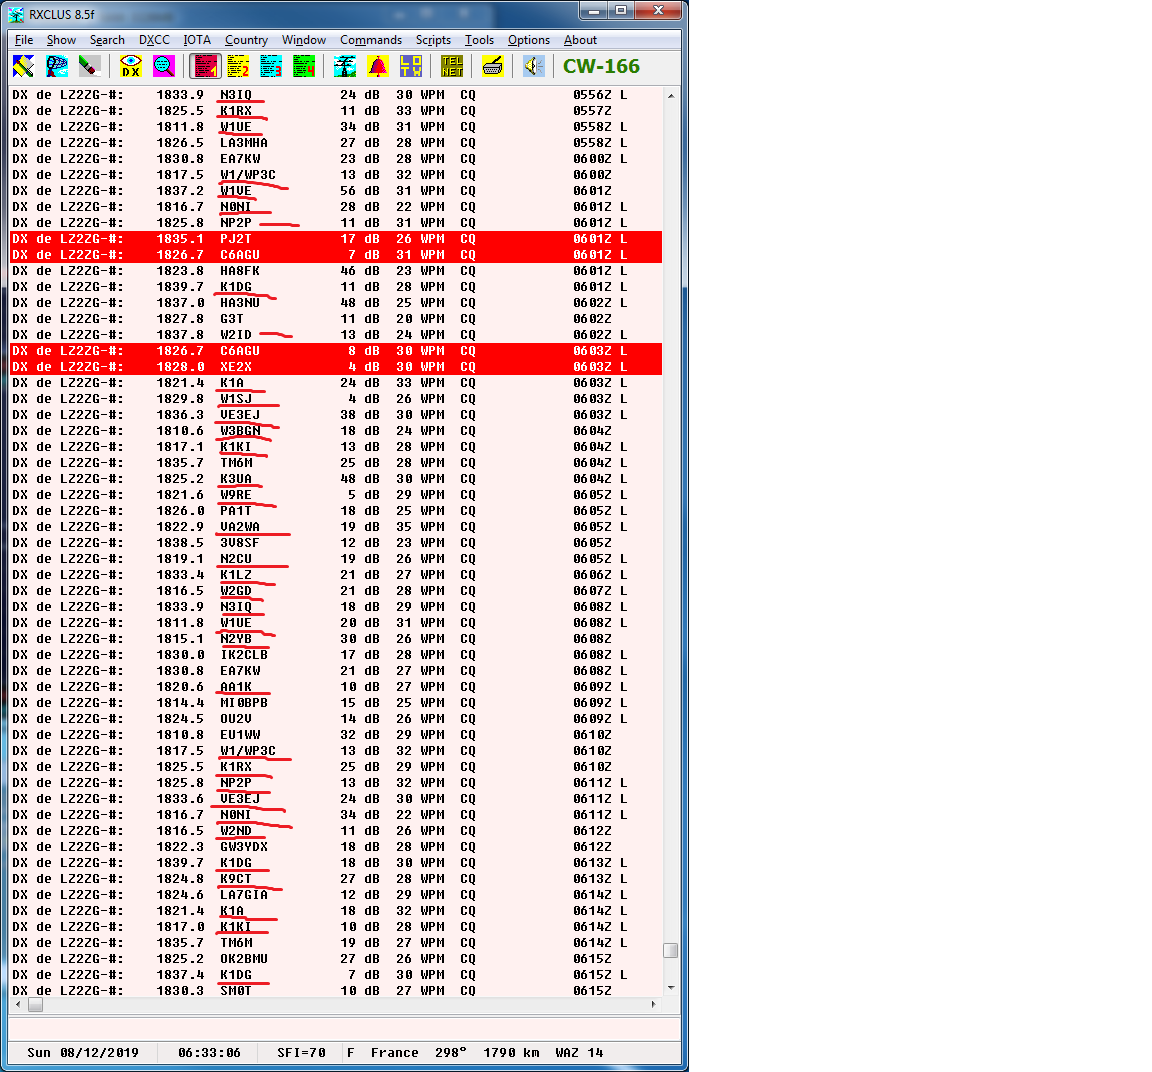Click the vertical scrollbar down arrow
Screen dimensions: 1152x1072
pos(670,988)
